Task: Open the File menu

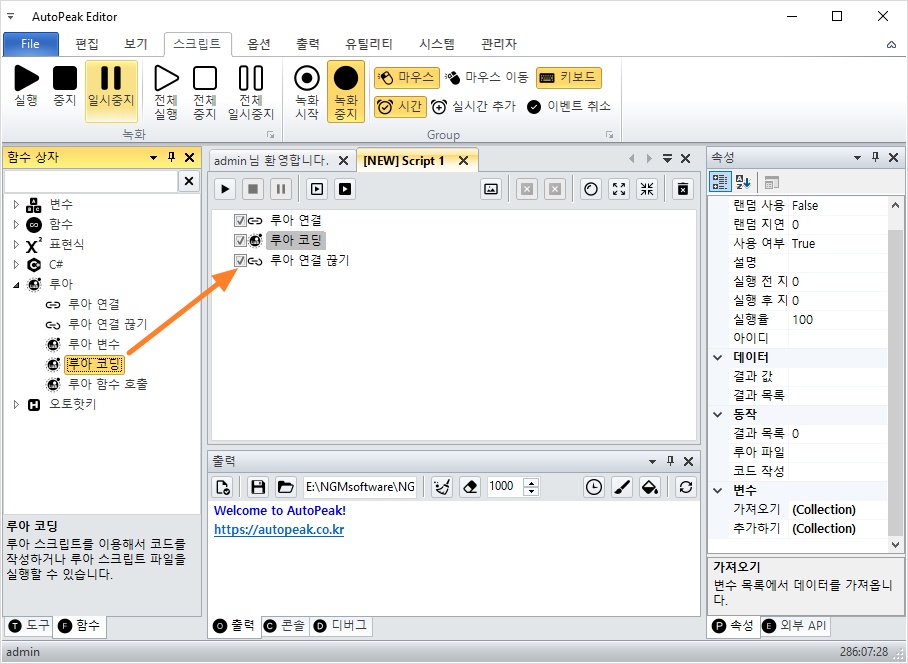Action: [x=31, y=44]
